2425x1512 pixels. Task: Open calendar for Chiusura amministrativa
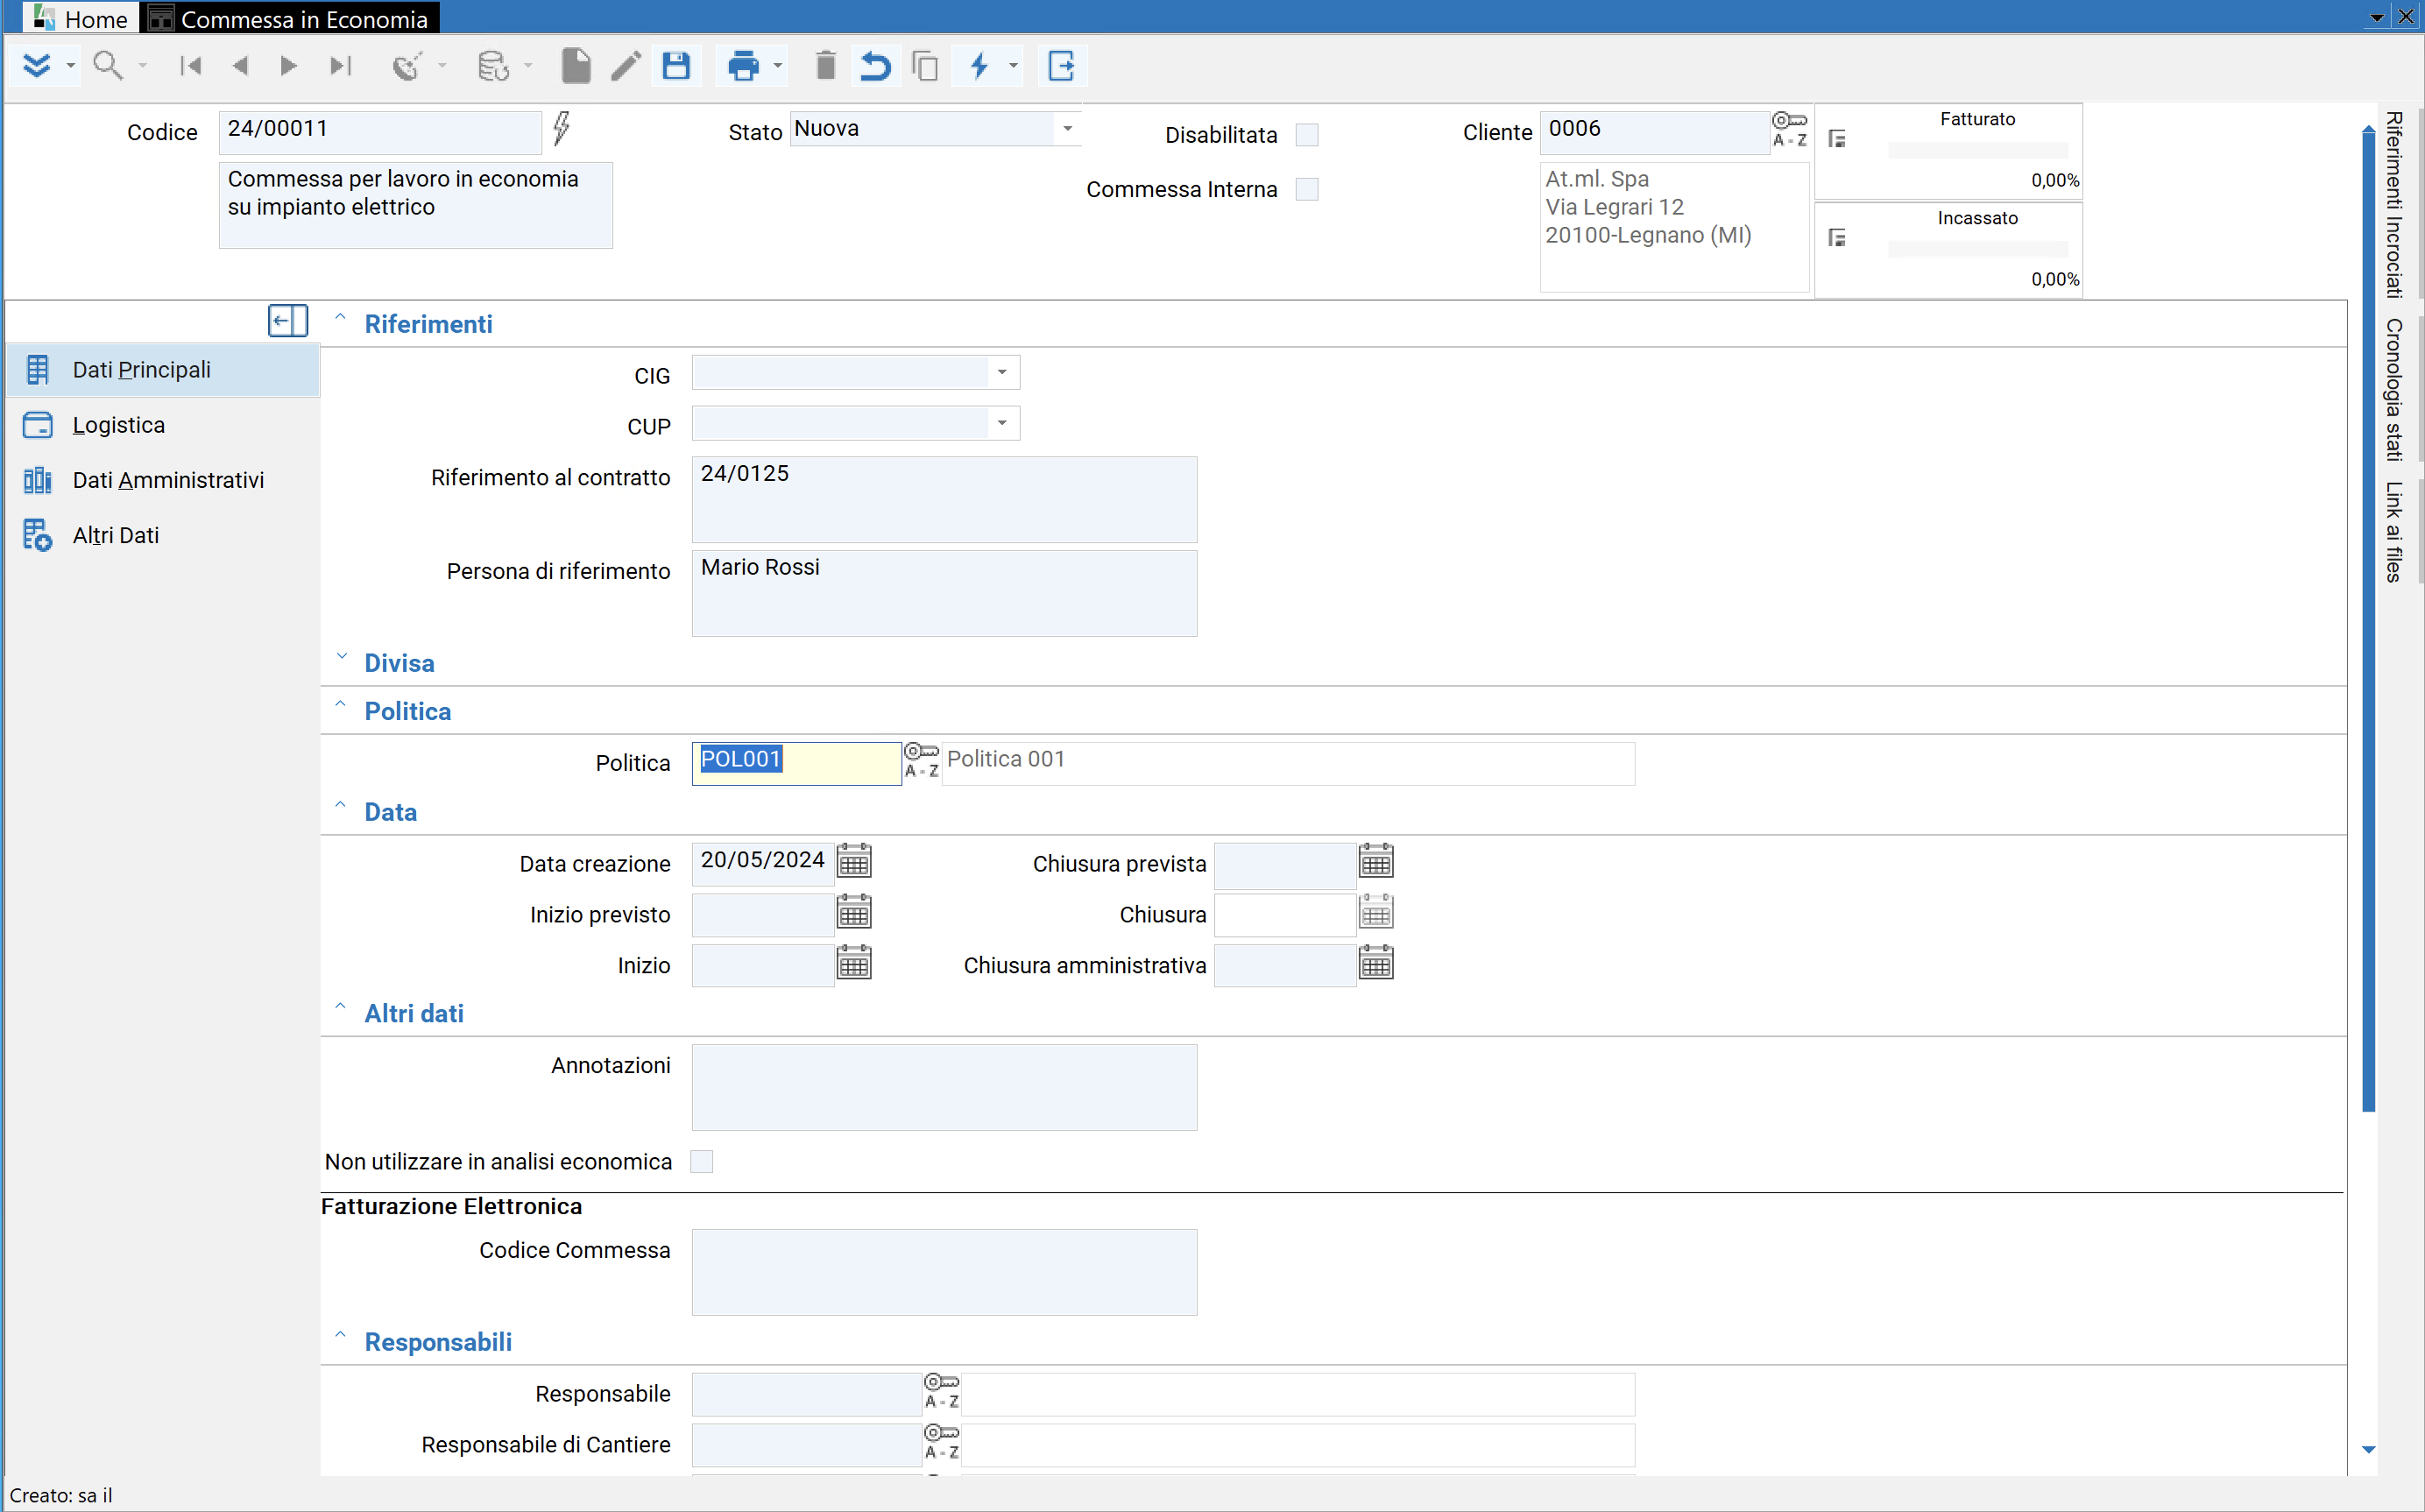pos(1376,963)
